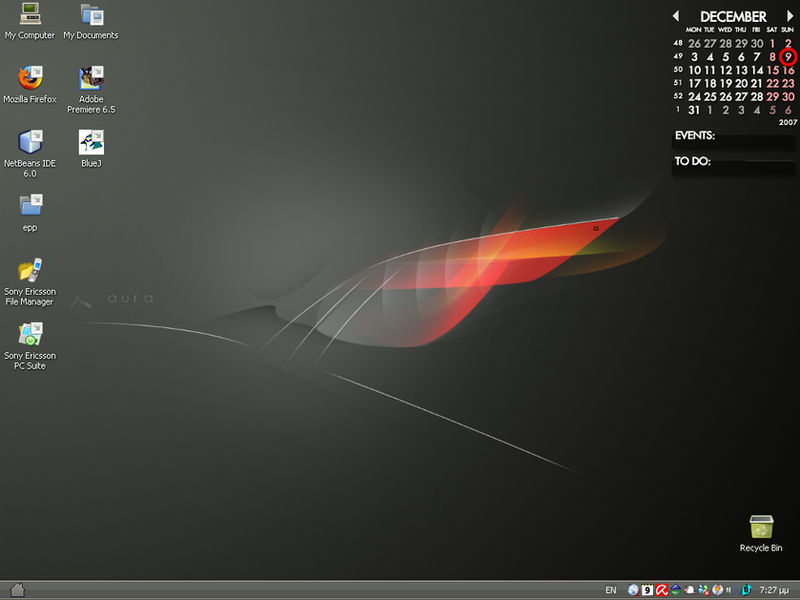Select December 25 on the calendar
Screen dimensions: 800x600
709,97
